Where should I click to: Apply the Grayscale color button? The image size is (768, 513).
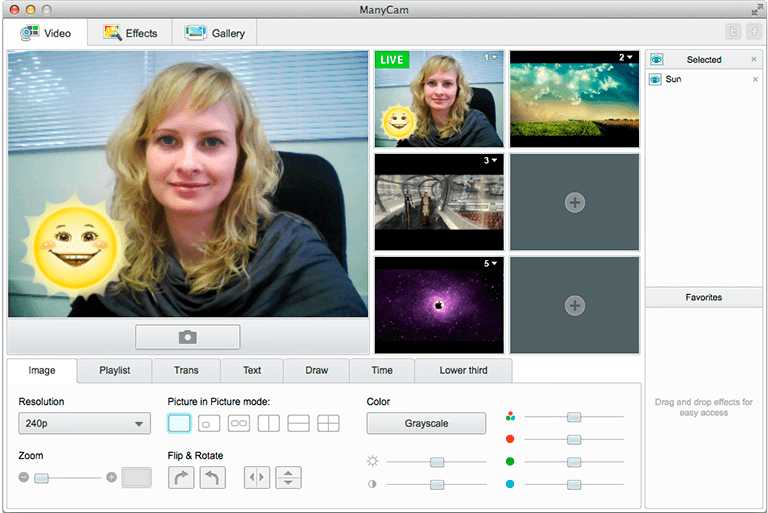(x=426, y=423)
